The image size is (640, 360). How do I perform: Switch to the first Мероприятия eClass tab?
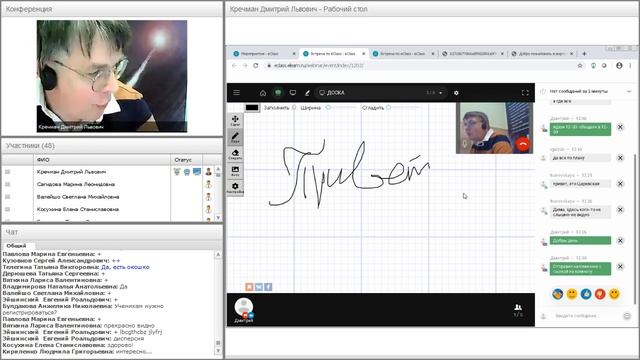click(x=263, y=53)
